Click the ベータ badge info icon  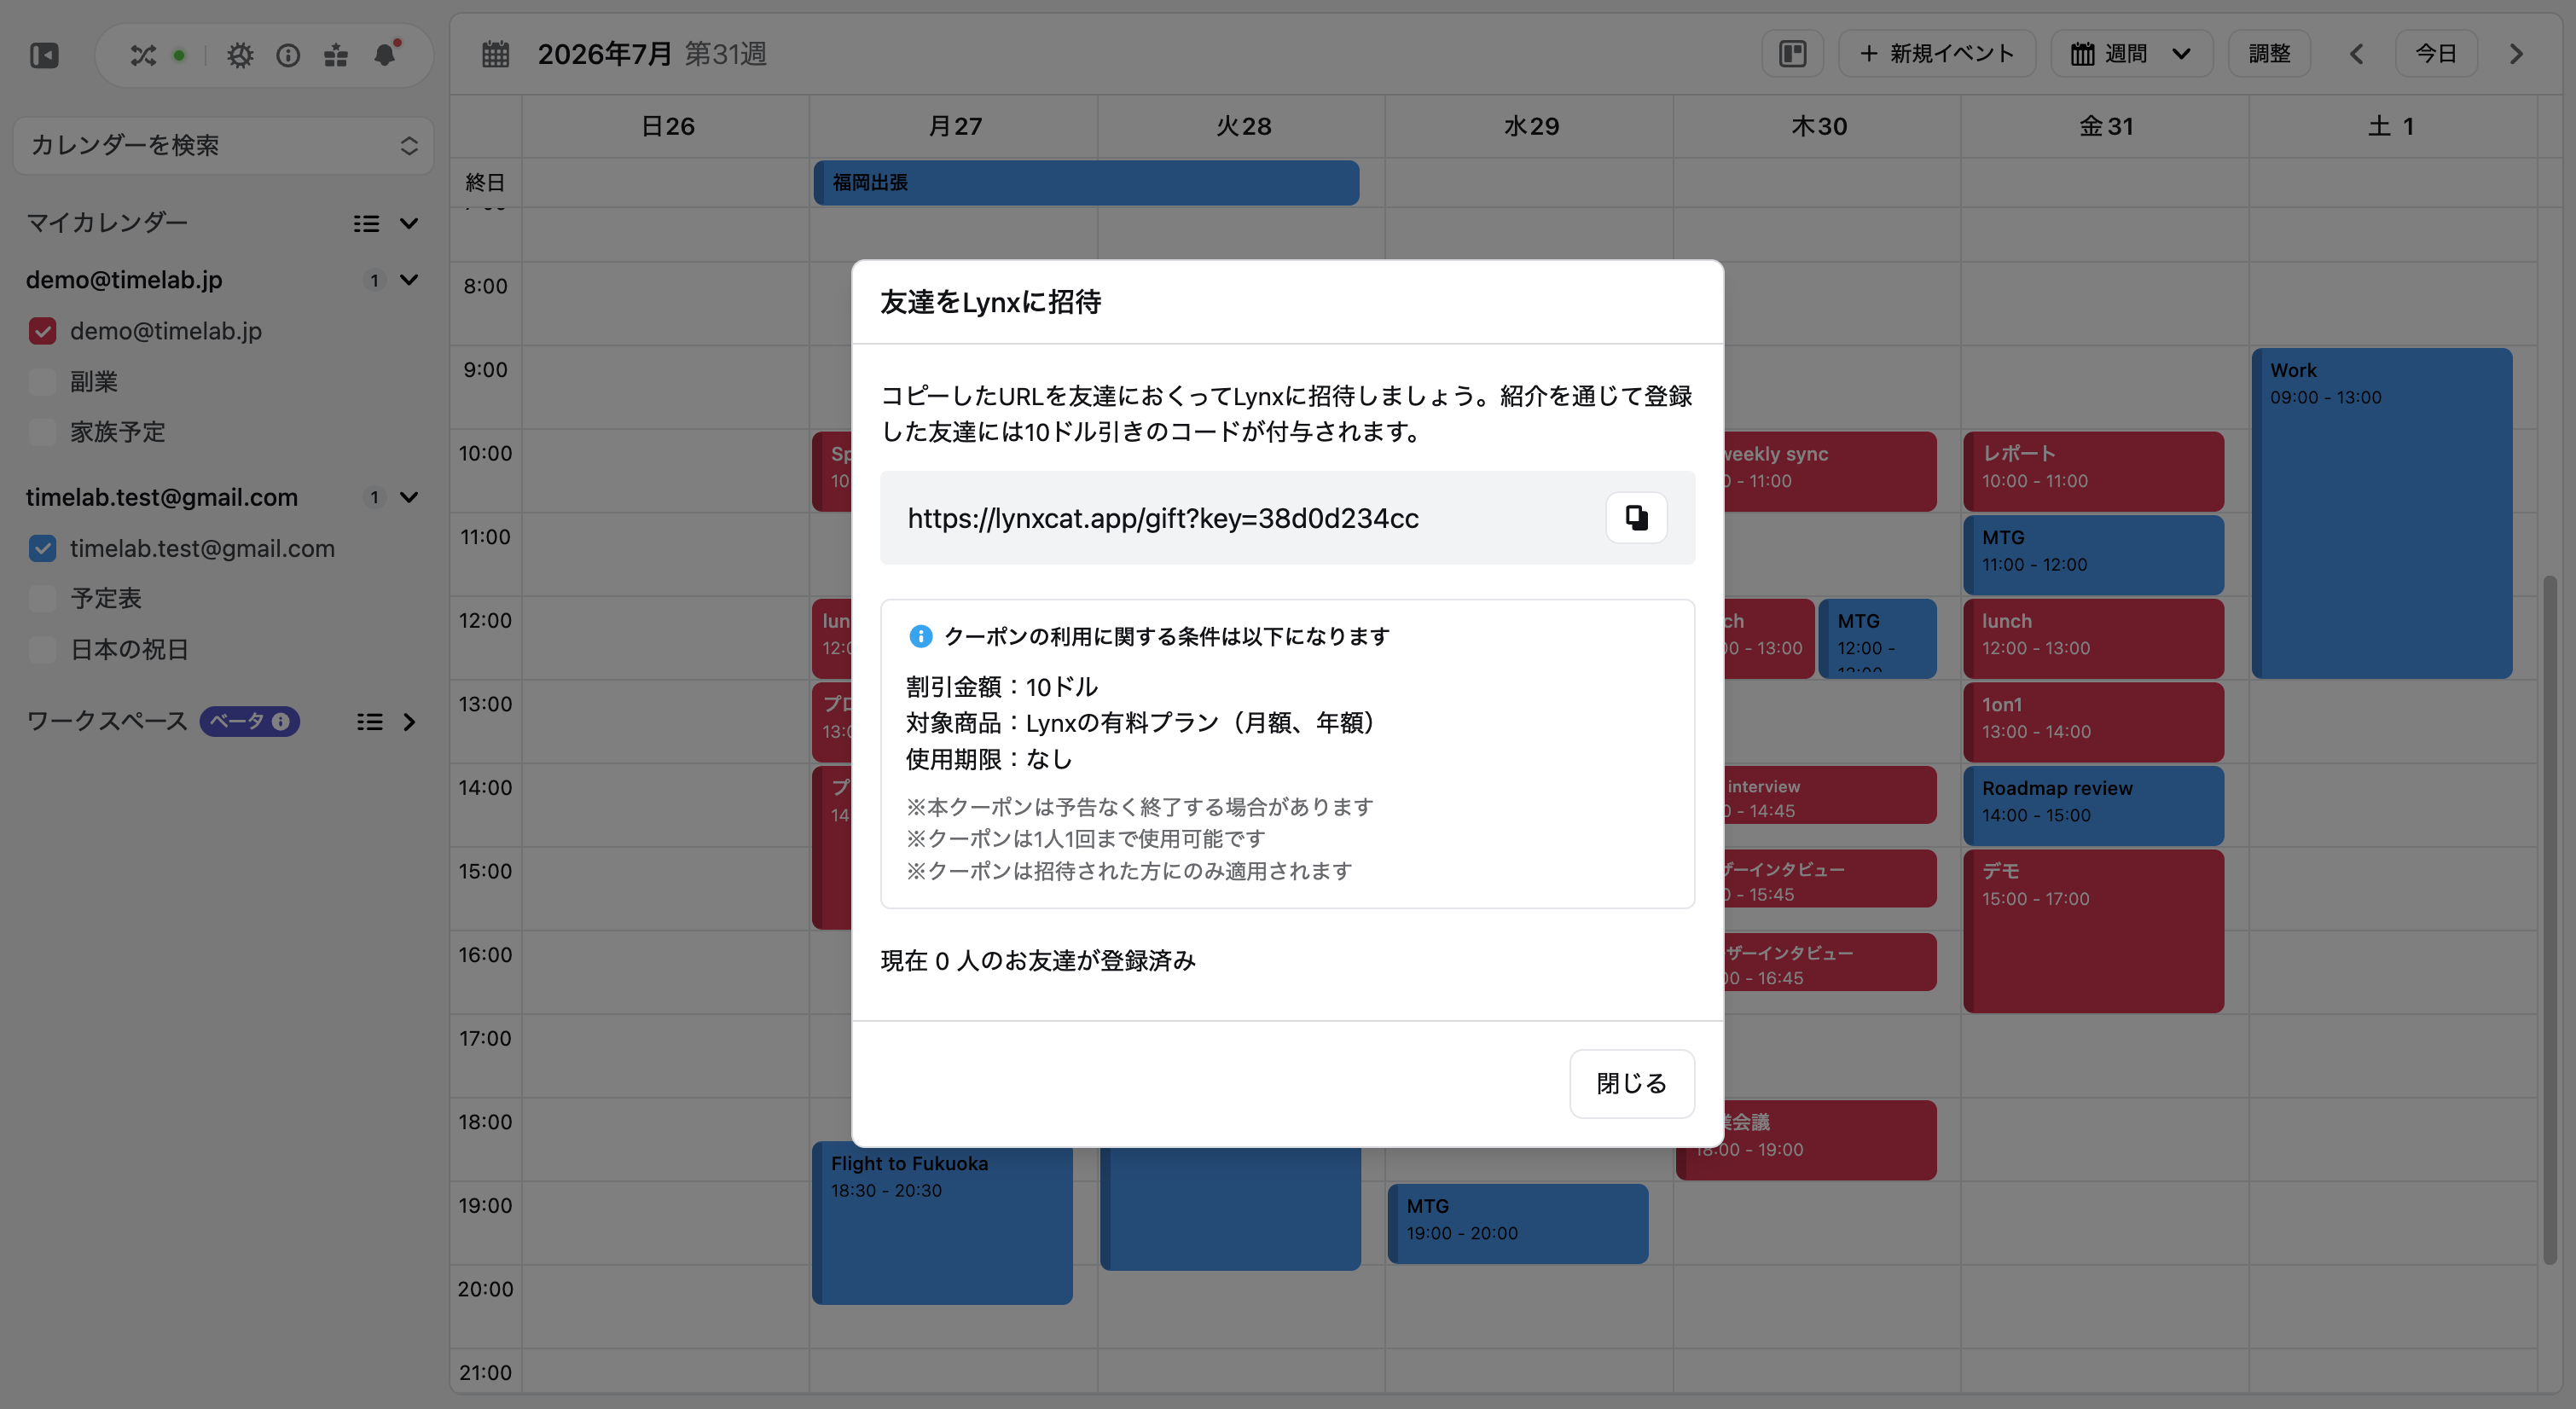click(x=281, y=721)
